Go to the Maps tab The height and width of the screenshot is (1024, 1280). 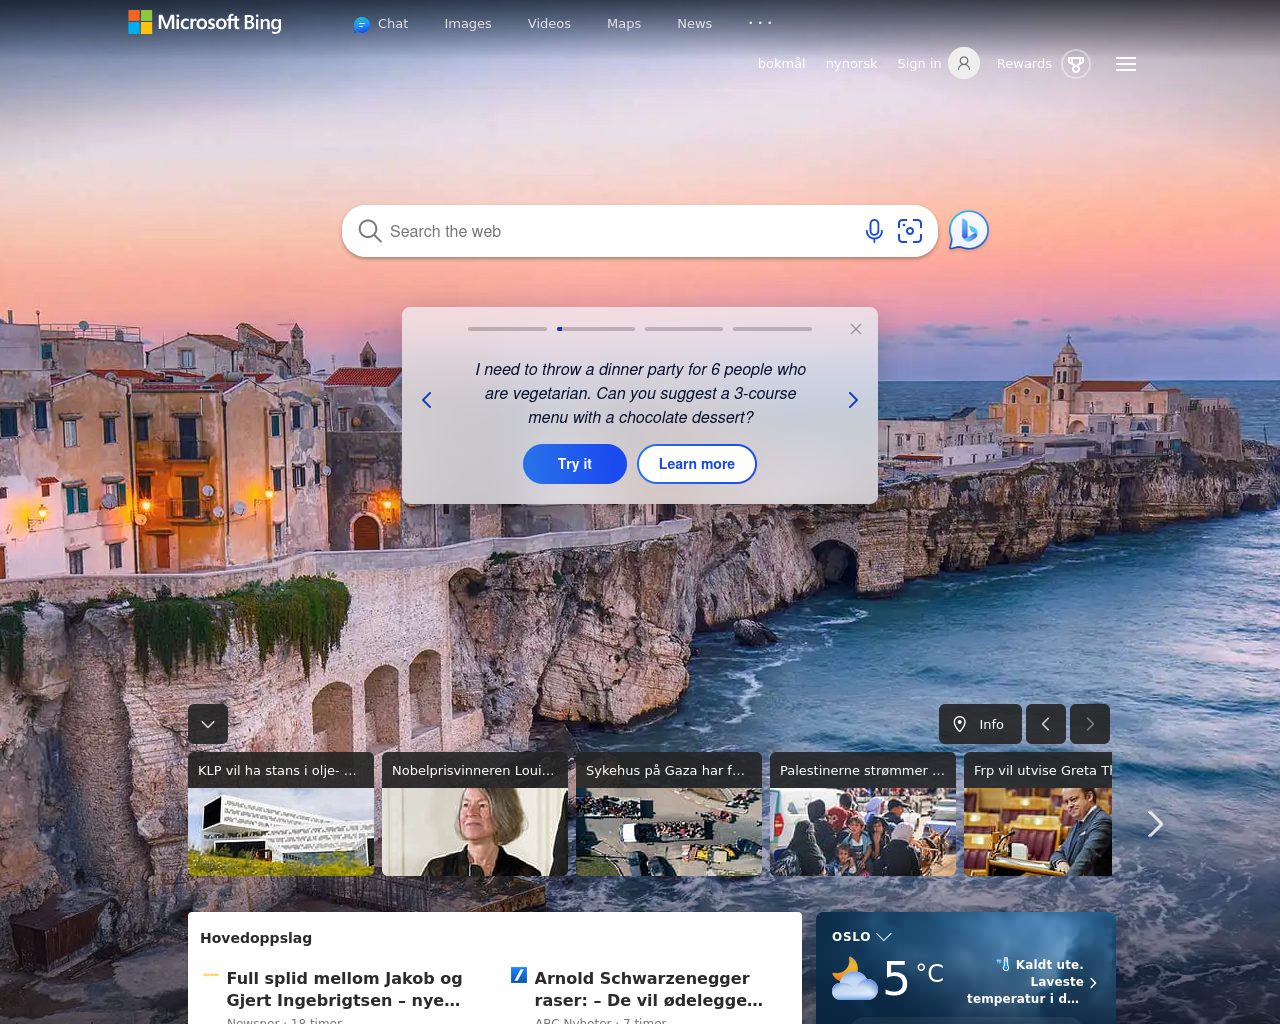pos(624,23)
